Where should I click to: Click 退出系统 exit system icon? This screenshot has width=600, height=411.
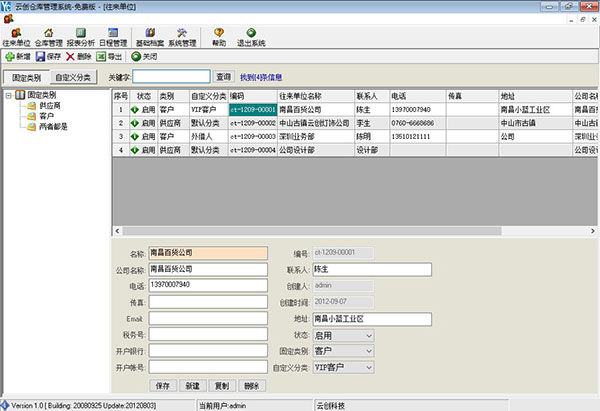[x=251, y=37]
